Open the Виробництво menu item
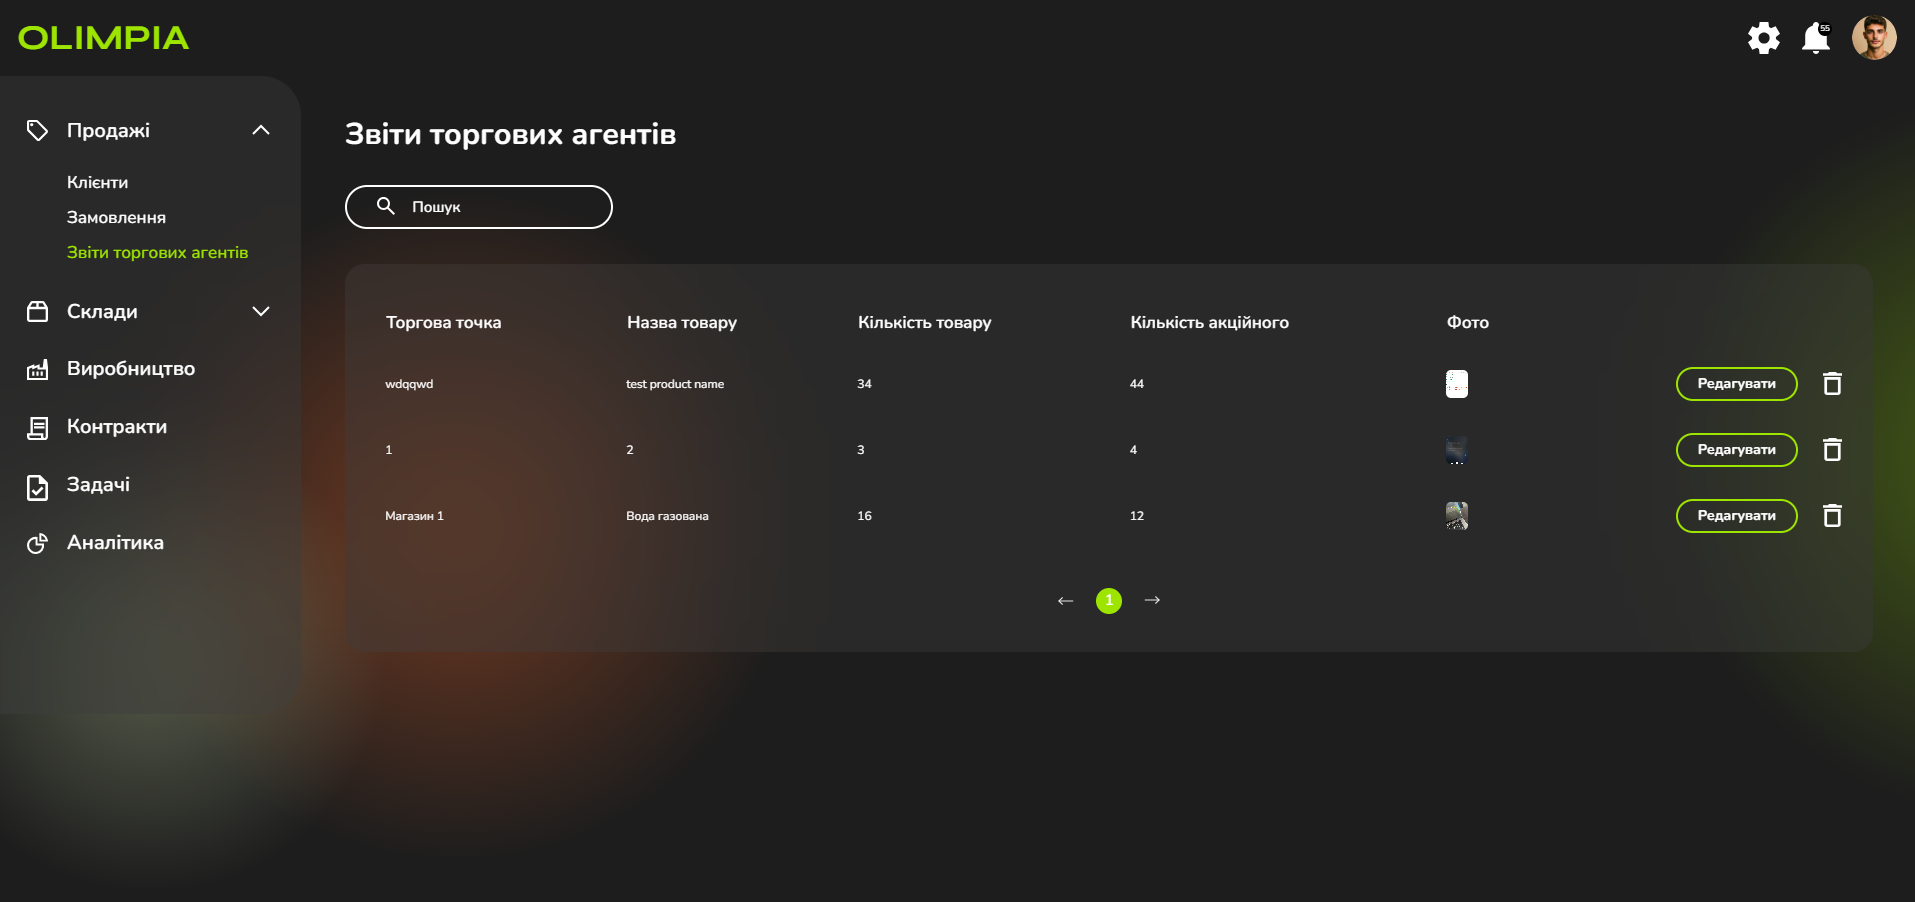Screen dimensions: 1915x902 [131, 369]
